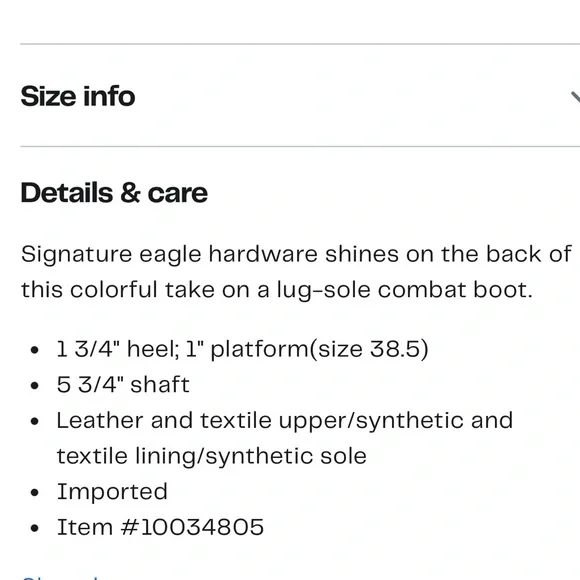Select the Imported bullet item
The image size is (580, 580).
coord(112,492)
